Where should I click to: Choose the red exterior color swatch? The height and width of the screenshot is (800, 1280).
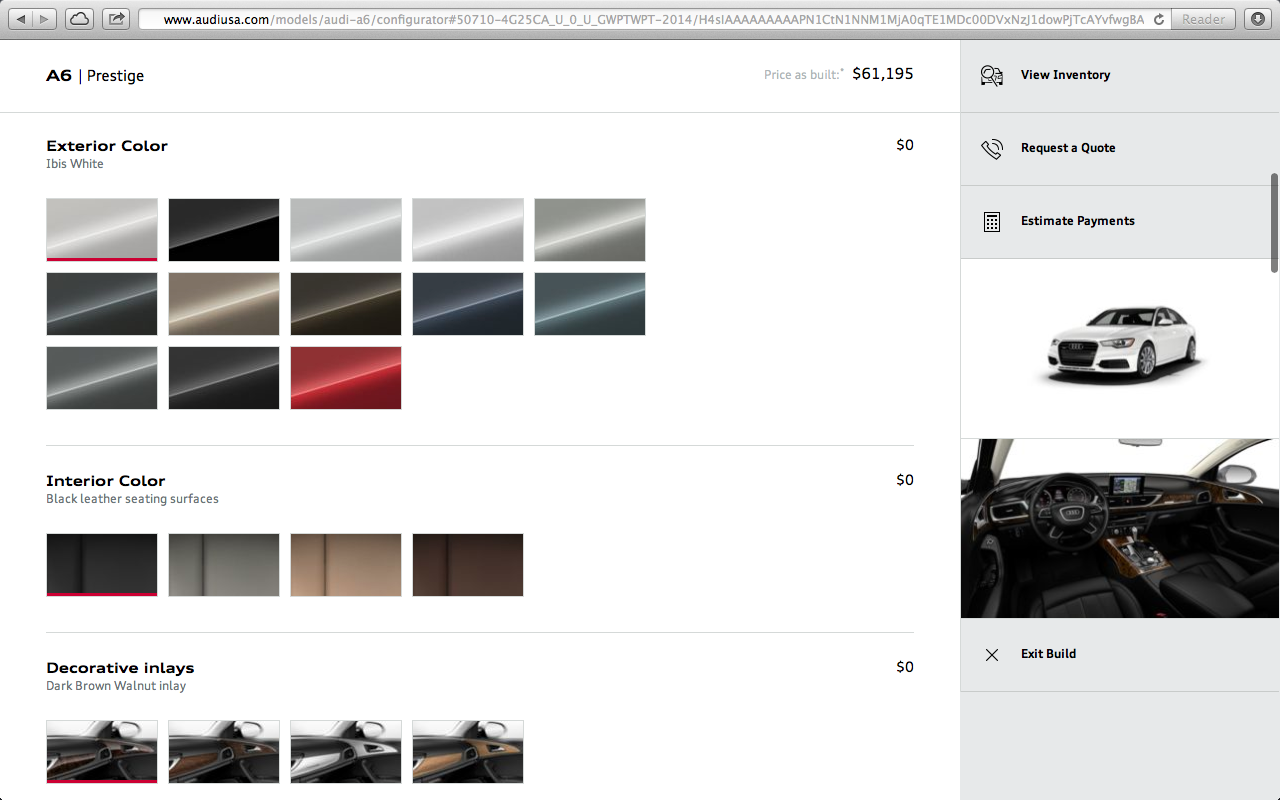346,378
